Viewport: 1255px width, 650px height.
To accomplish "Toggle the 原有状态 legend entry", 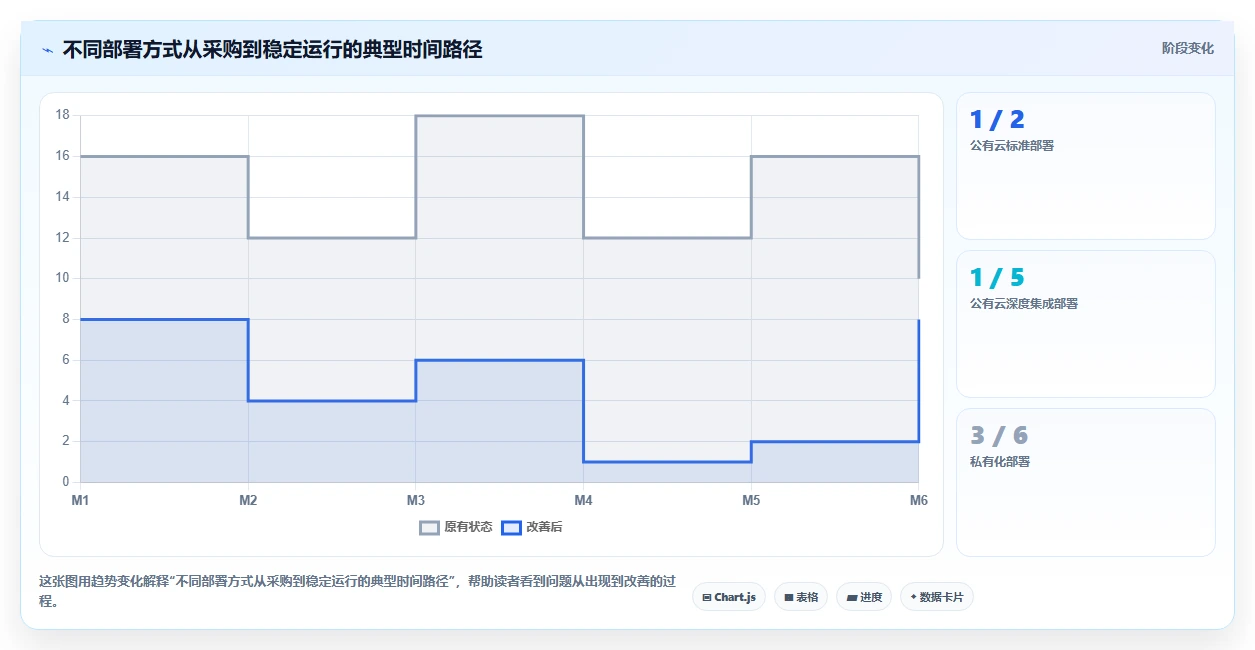I will 456,527.
